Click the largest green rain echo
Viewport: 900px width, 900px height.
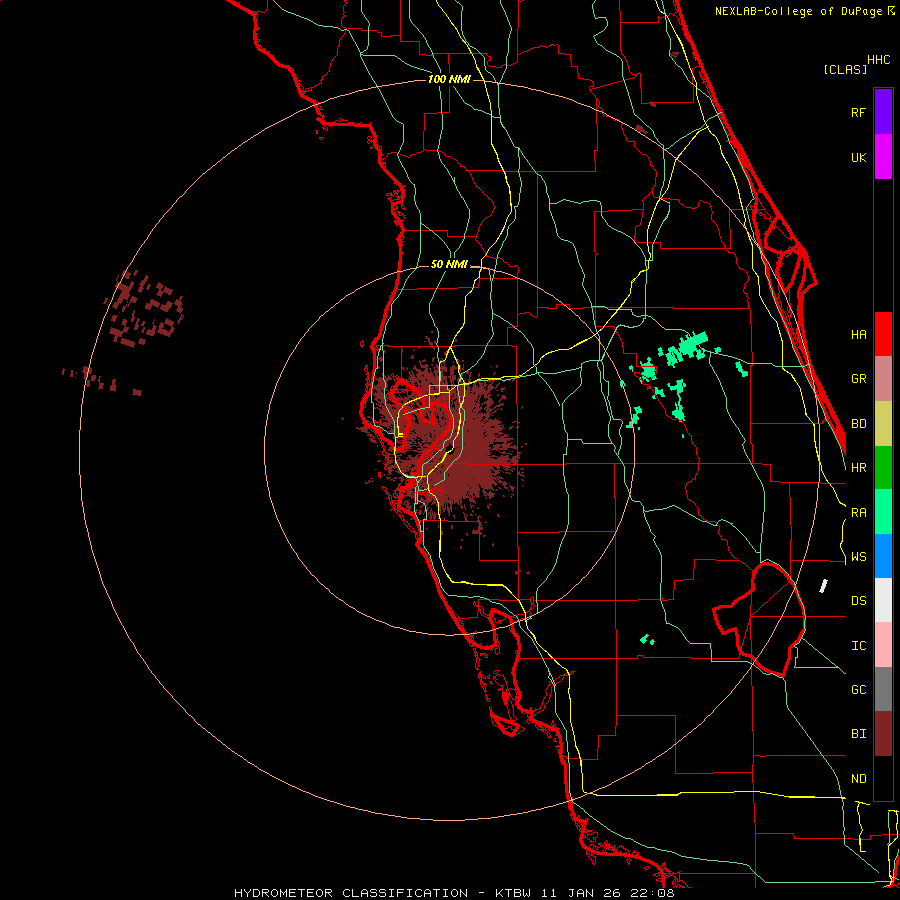click(x=686, y=348)
